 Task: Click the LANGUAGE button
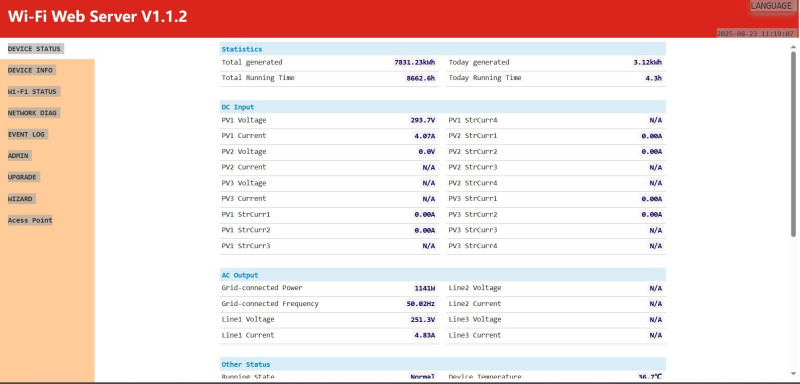click(771, 6)
